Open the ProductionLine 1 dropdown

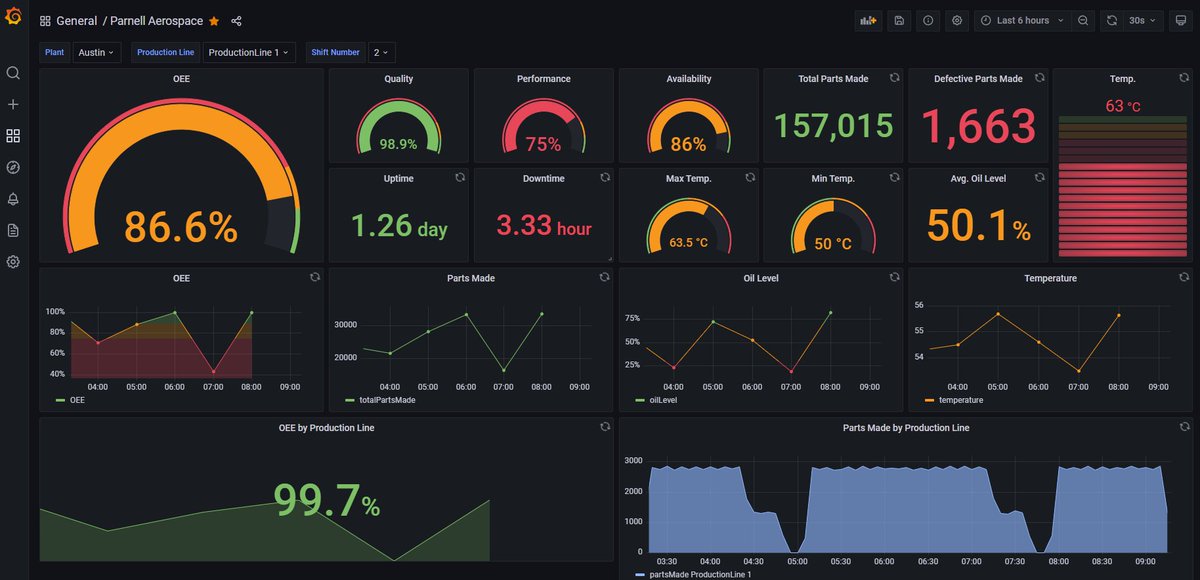click(x=249, y=52)
